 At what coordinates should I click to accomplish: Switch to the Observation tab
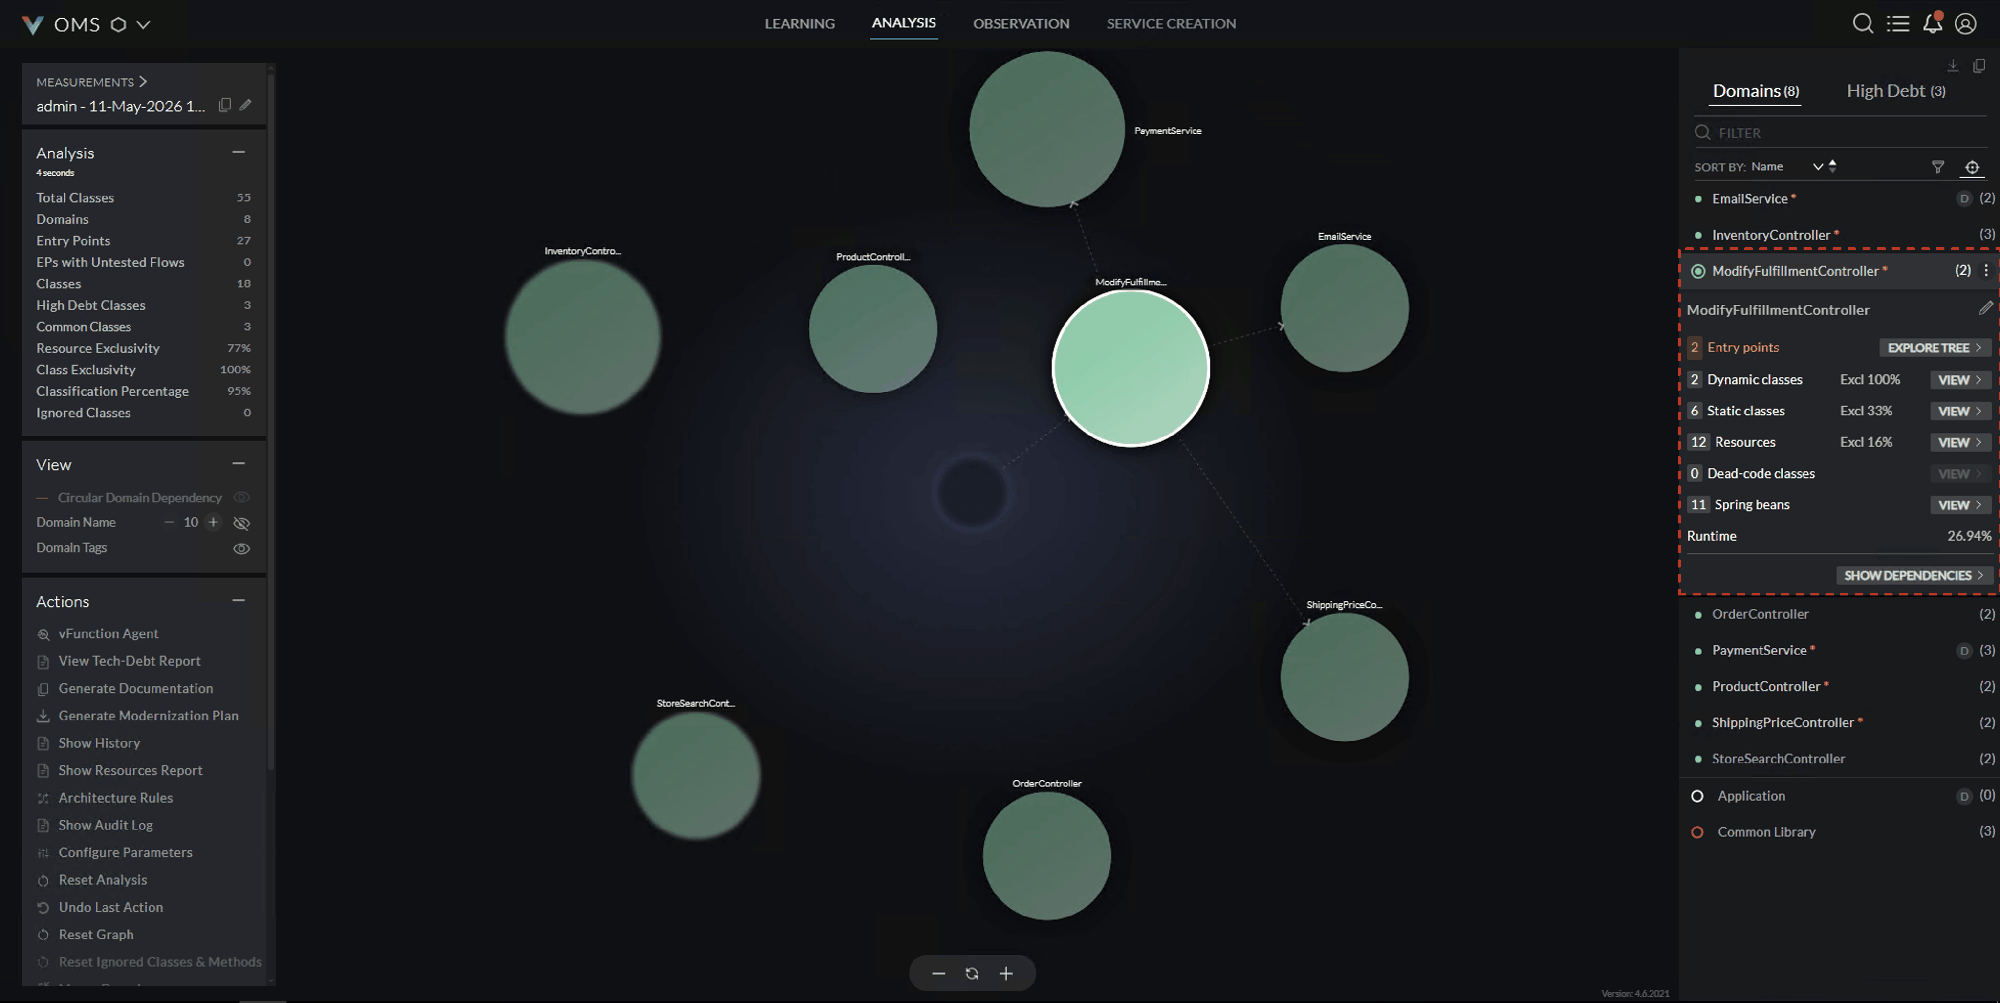tap(1021, 24)
